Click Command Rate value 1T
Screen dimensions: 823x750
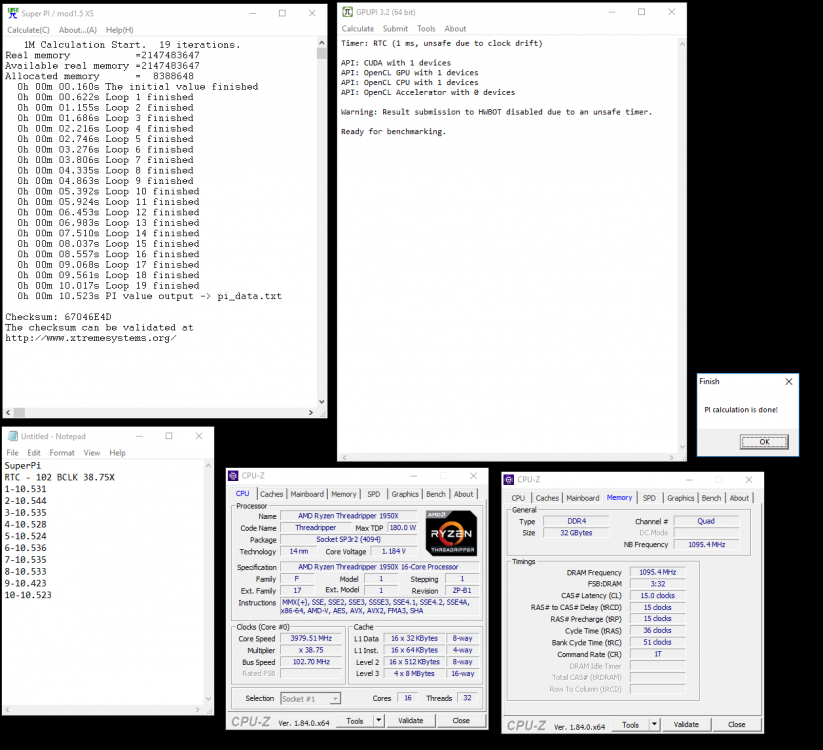pos(658,654)
